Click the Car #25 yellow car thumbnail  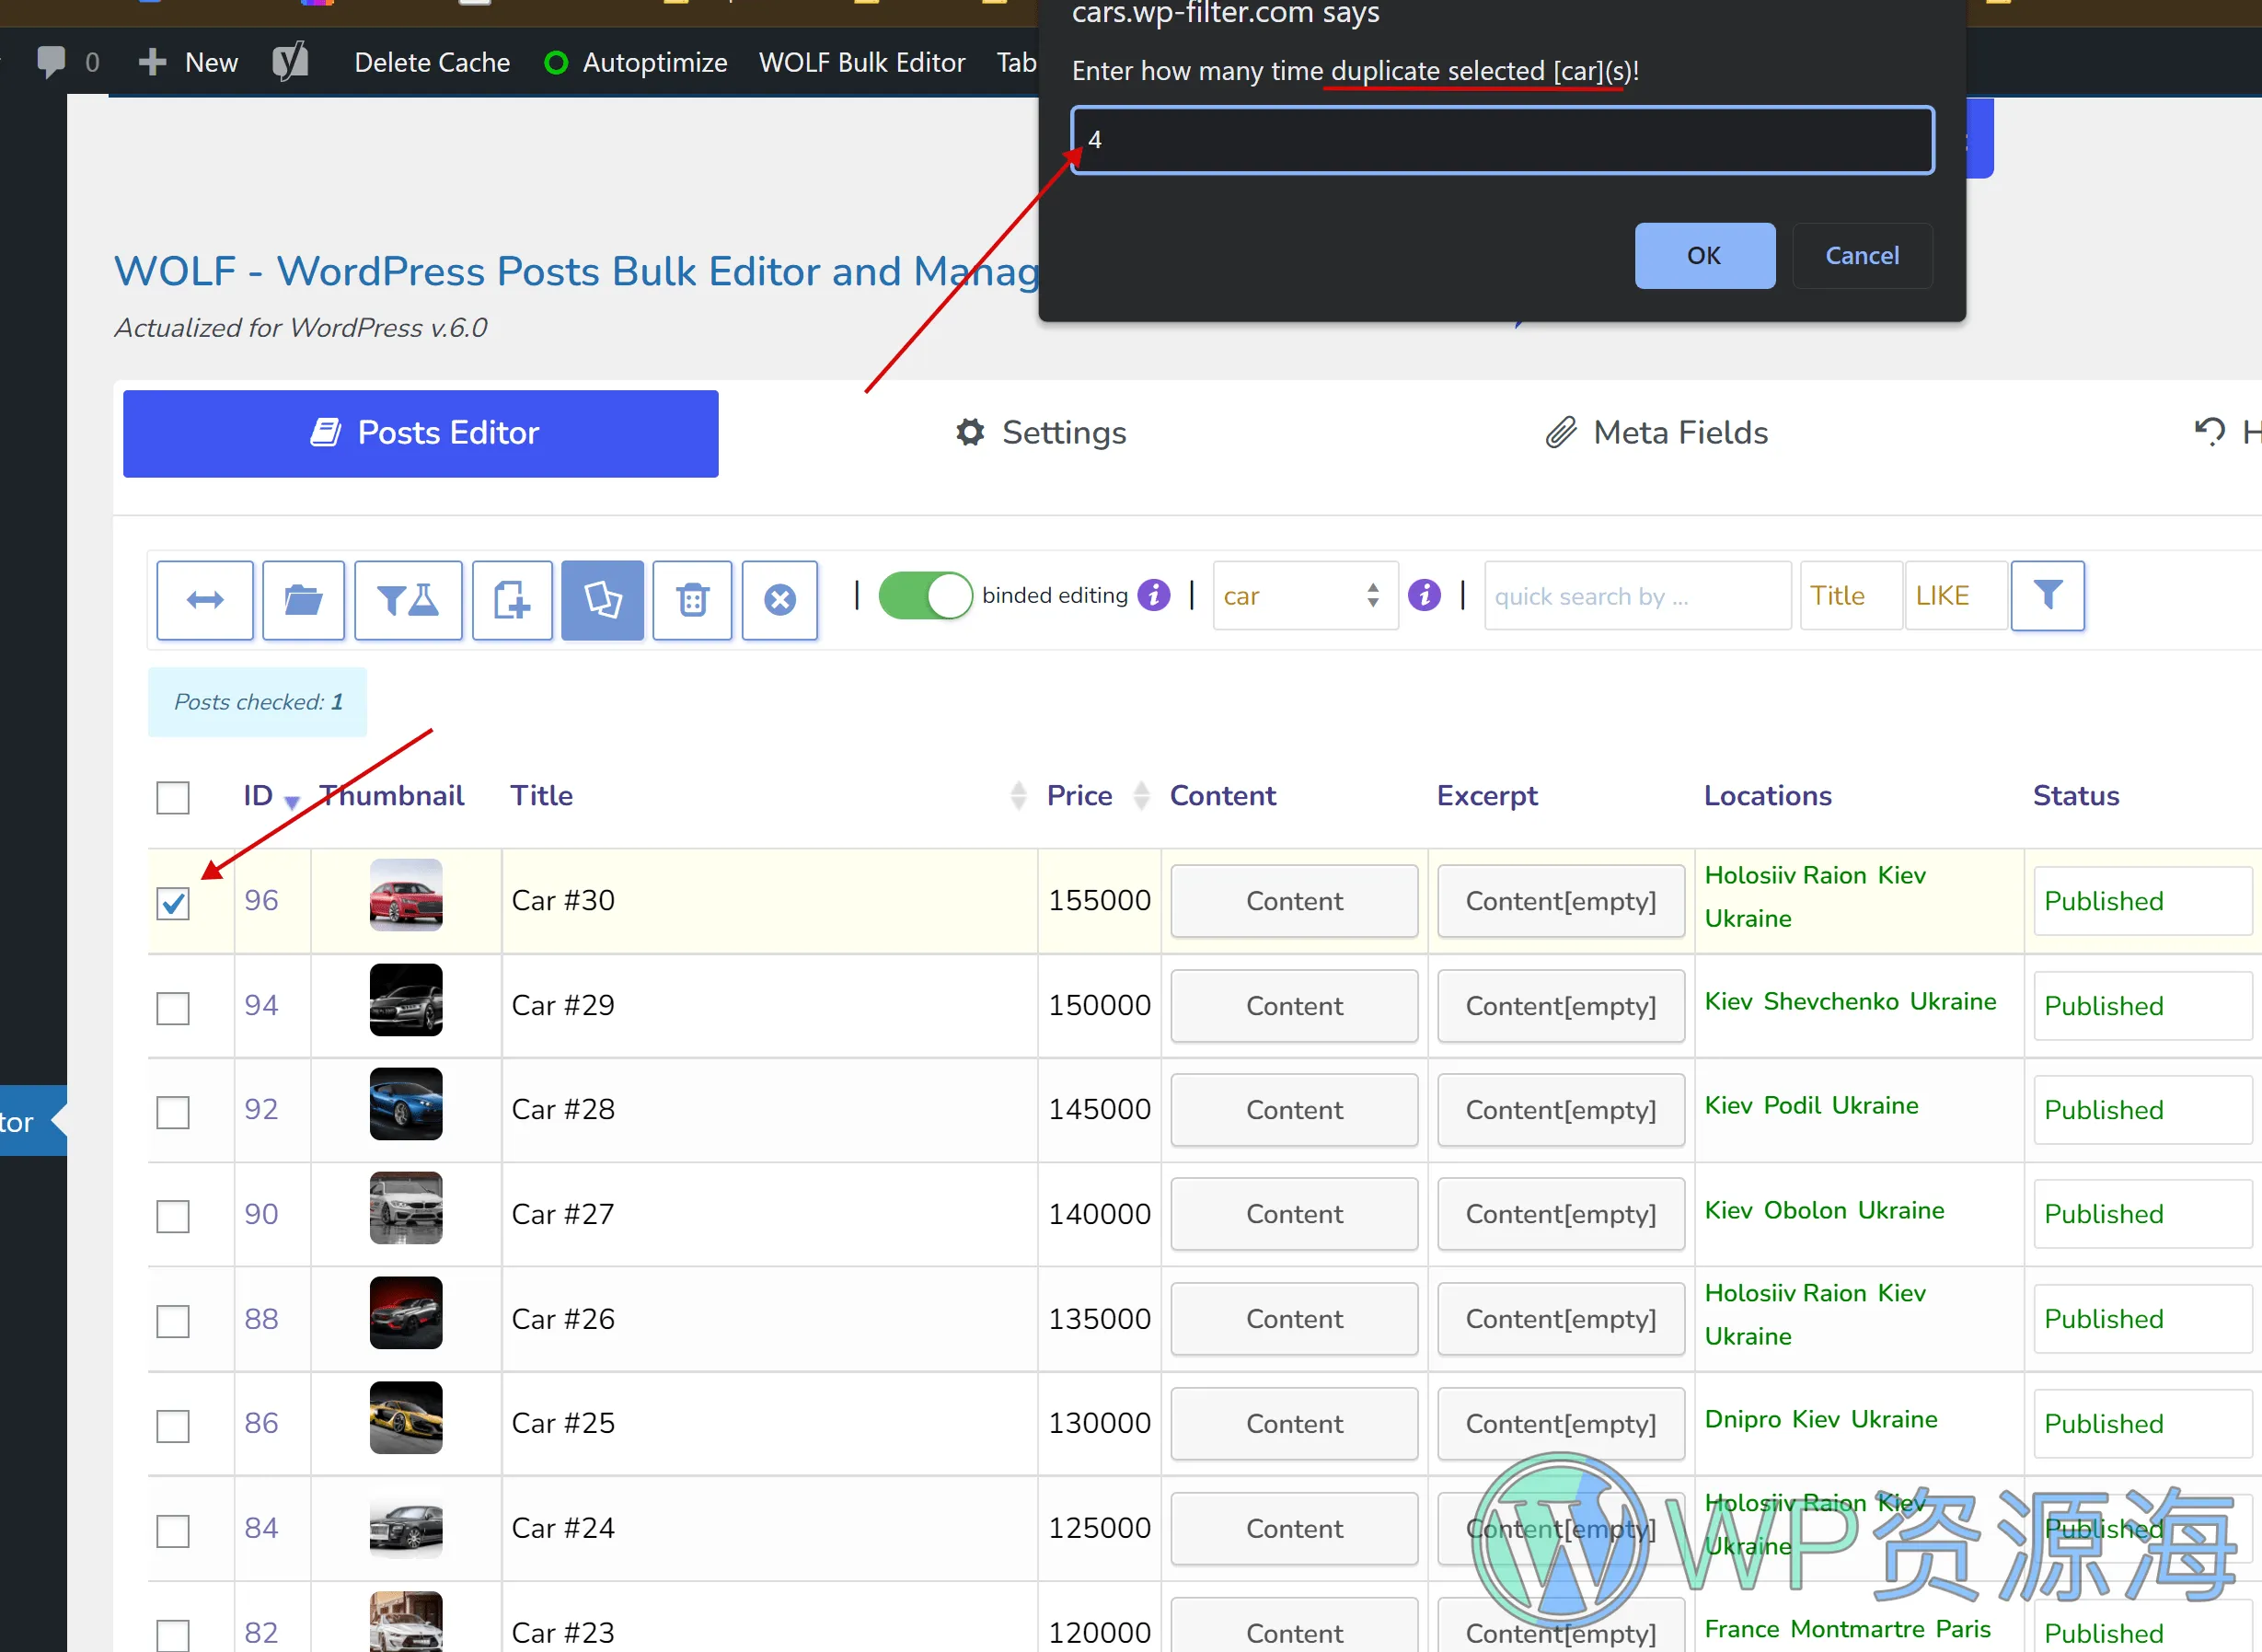(x=406, y=1418)
